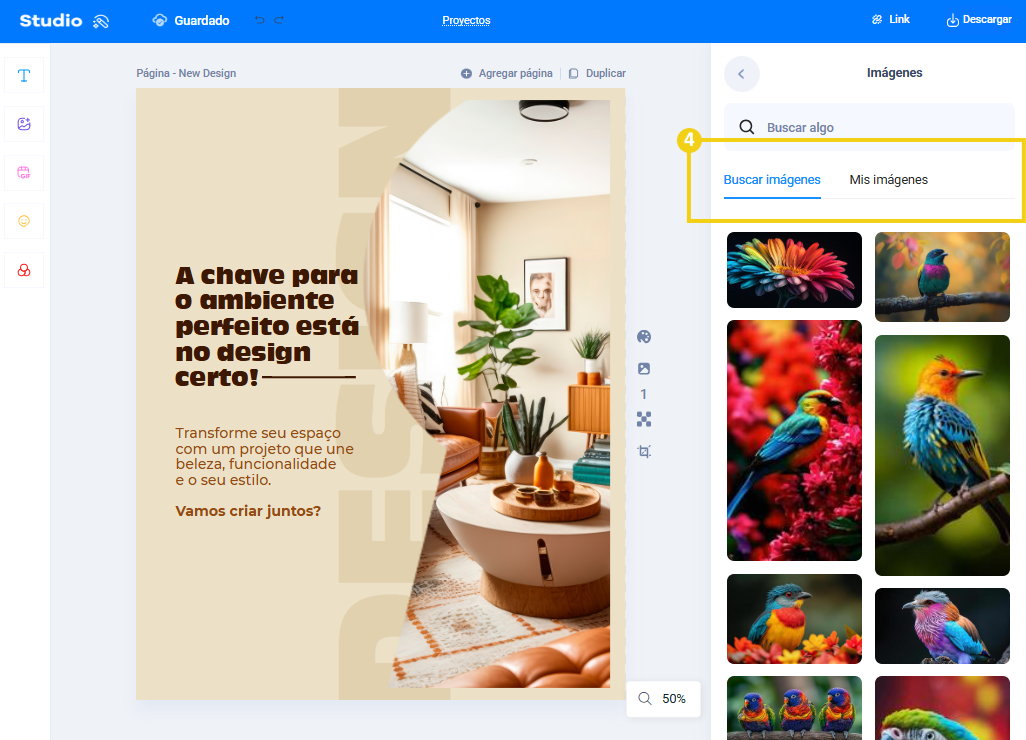Open the GIF tool in left sidebar
Image resolution: width=1026 pixels, height=740 pixels.
pos(24,173)
